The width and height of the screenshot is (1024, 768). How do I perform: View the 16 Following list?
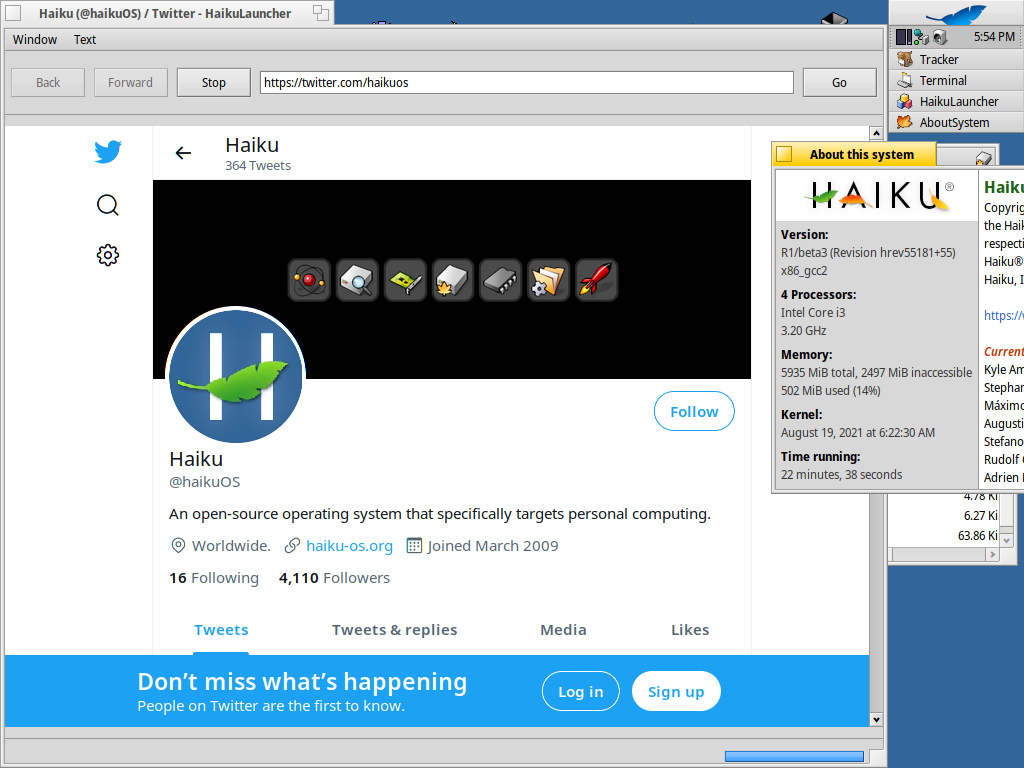214,578
